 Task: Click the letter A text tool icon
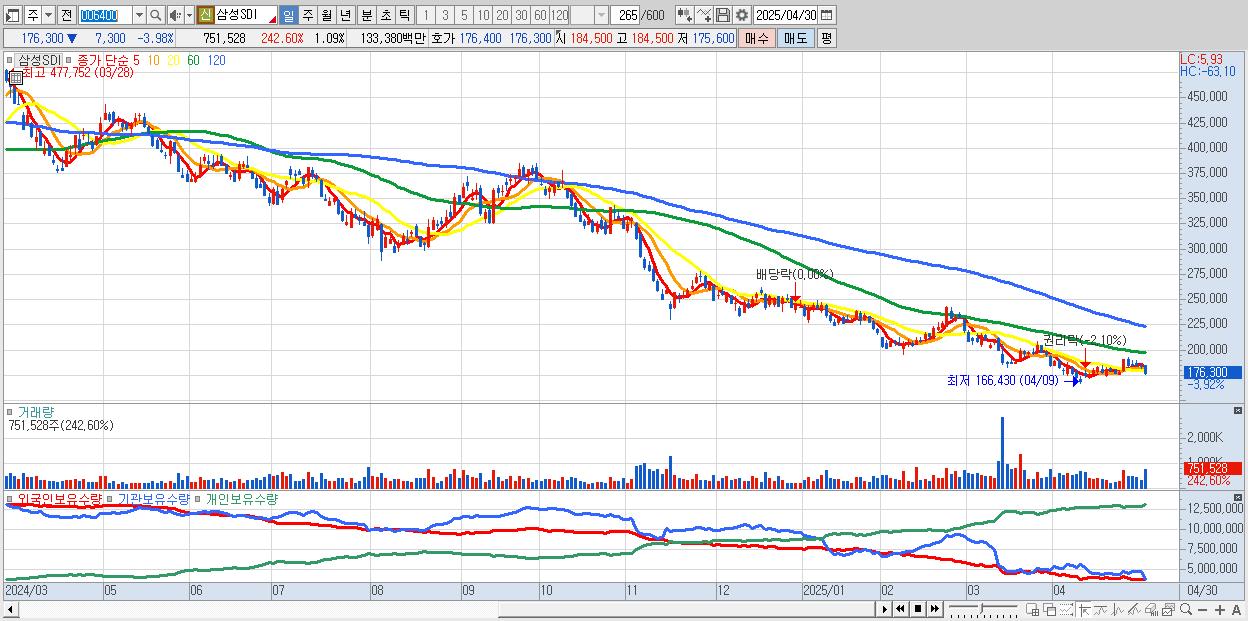(x=1236, y=609)
